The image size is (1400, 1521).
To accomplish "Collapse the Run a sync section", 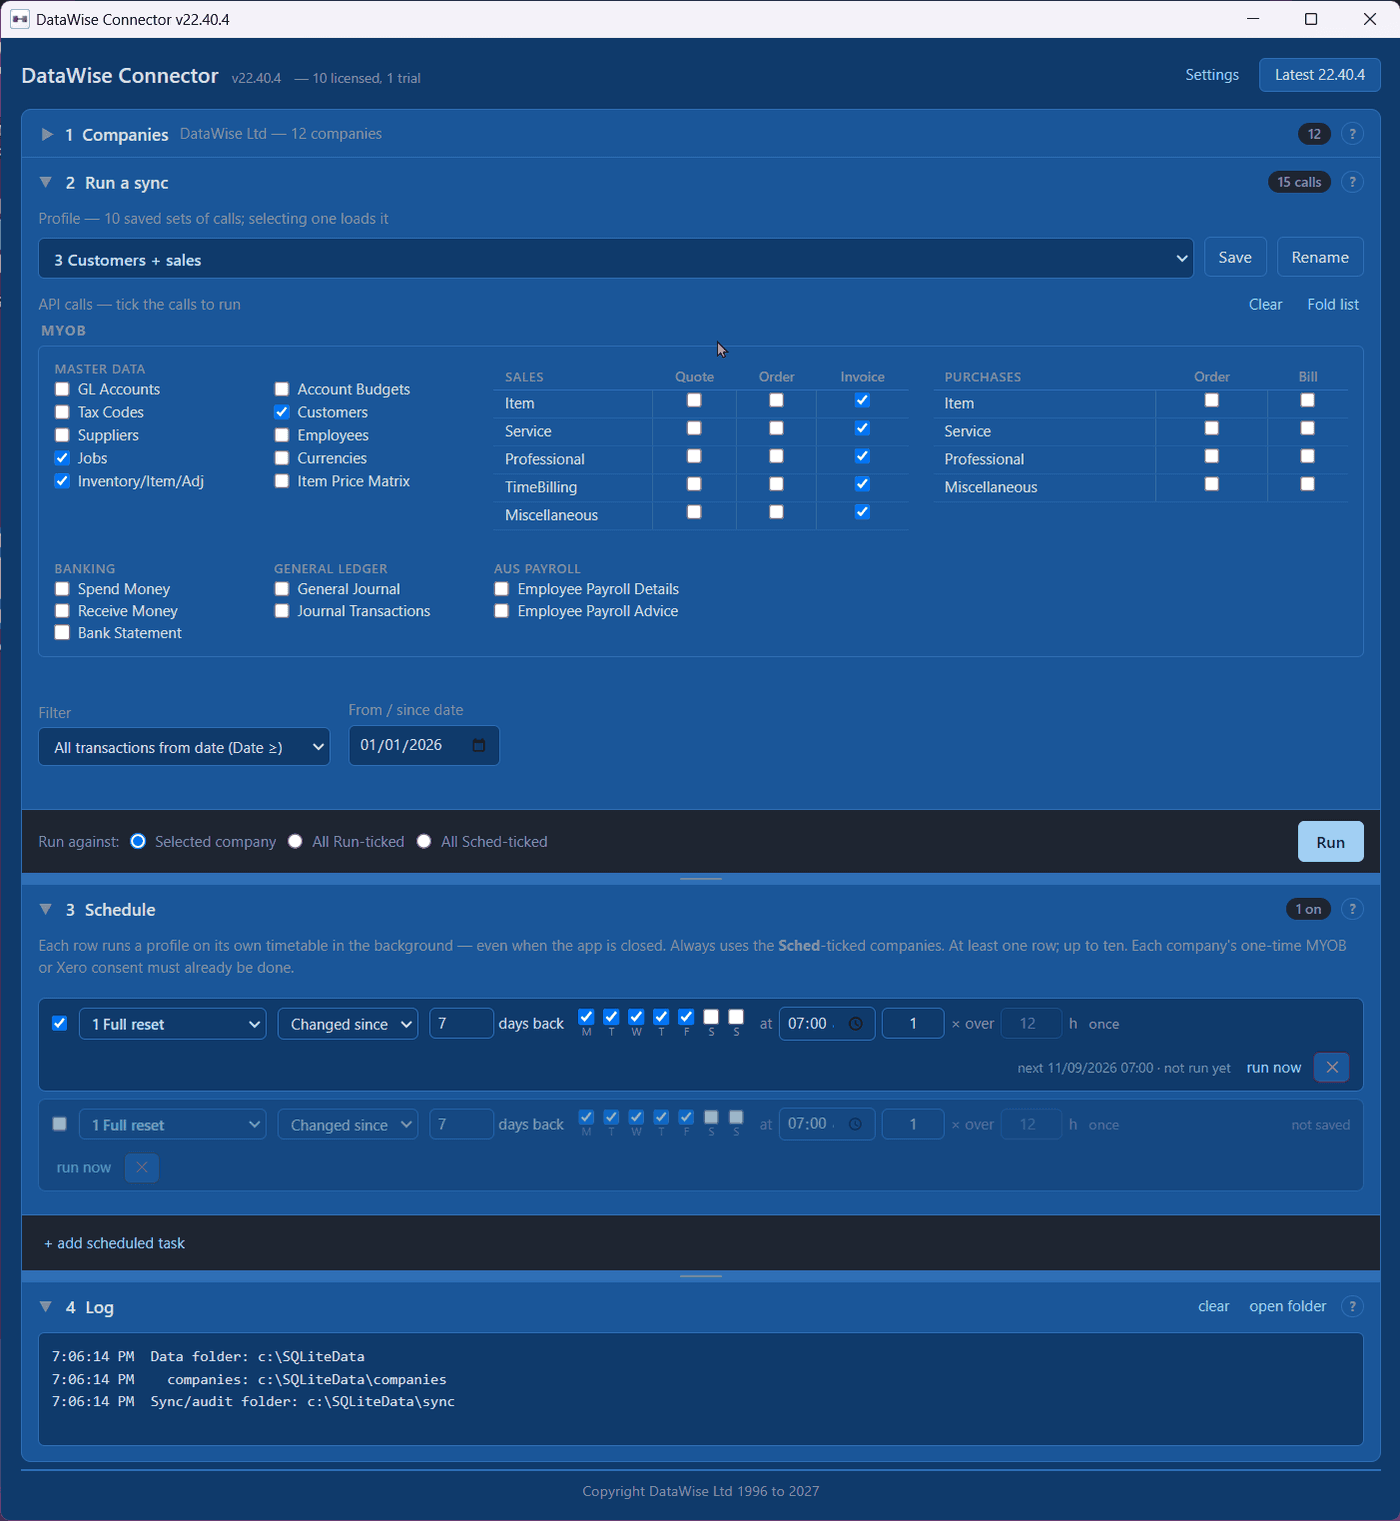I will (x=46, y=182).
